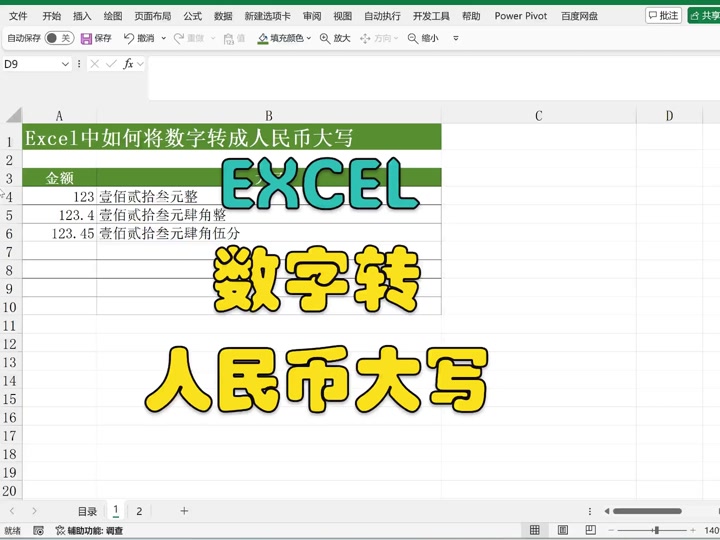720x540 pixels.
Task: Switch to the 目录 sheet tab
Action: pos(87,511)
